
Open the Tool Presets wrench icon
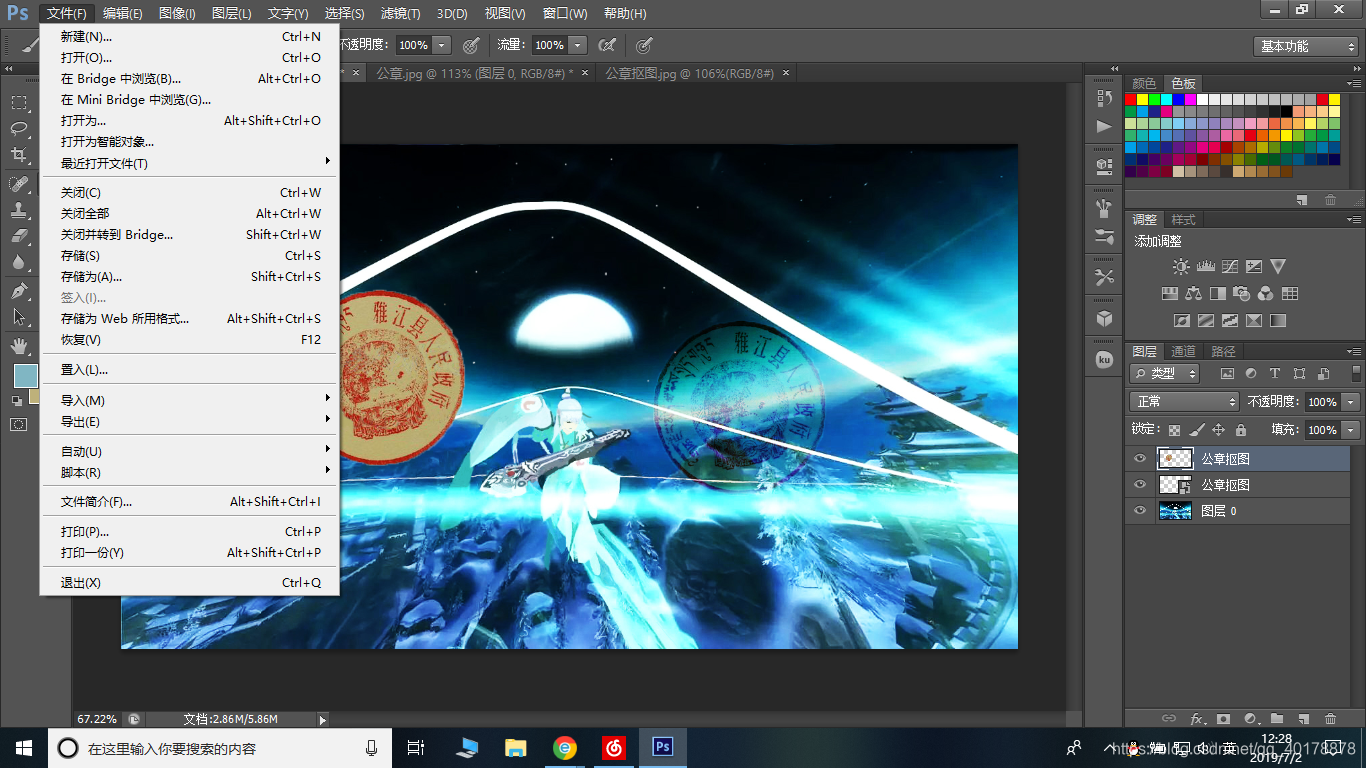pyautogui.click(x=1104, y=277)
